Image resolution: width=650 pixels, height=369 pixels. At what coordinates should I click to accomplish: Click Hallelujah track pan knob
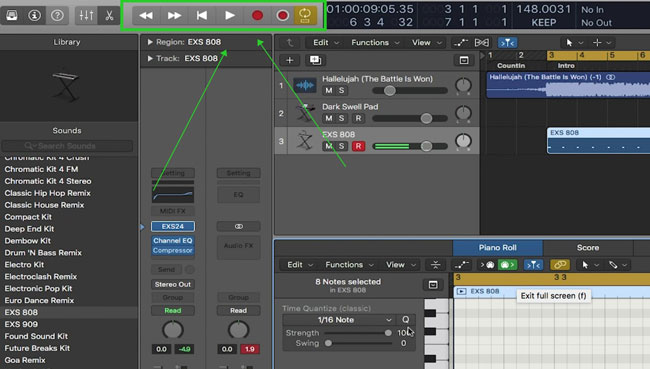coord(463,85)
